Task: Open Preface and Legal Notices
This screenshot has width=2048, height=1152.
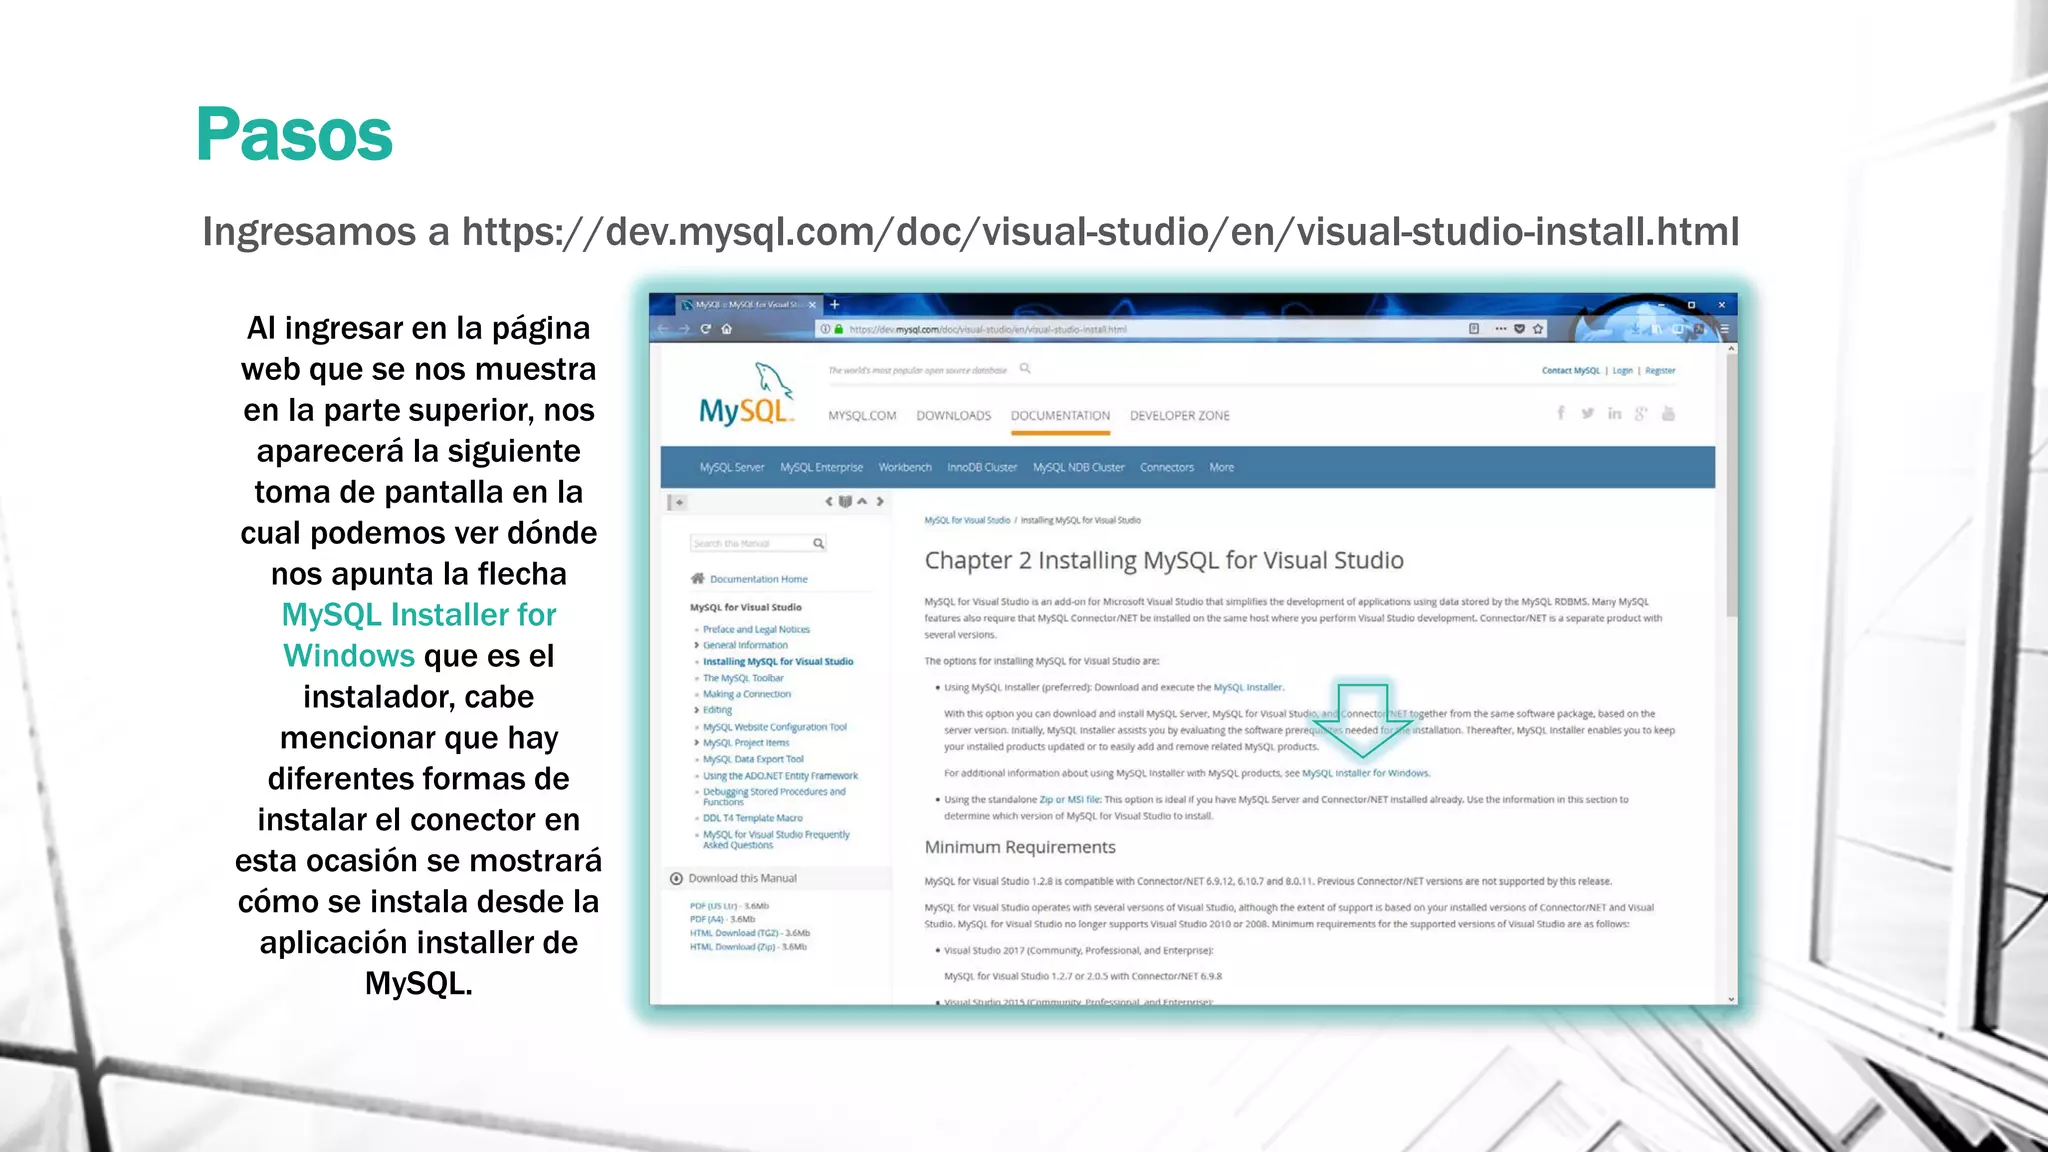Action: [x=756, y=629]
